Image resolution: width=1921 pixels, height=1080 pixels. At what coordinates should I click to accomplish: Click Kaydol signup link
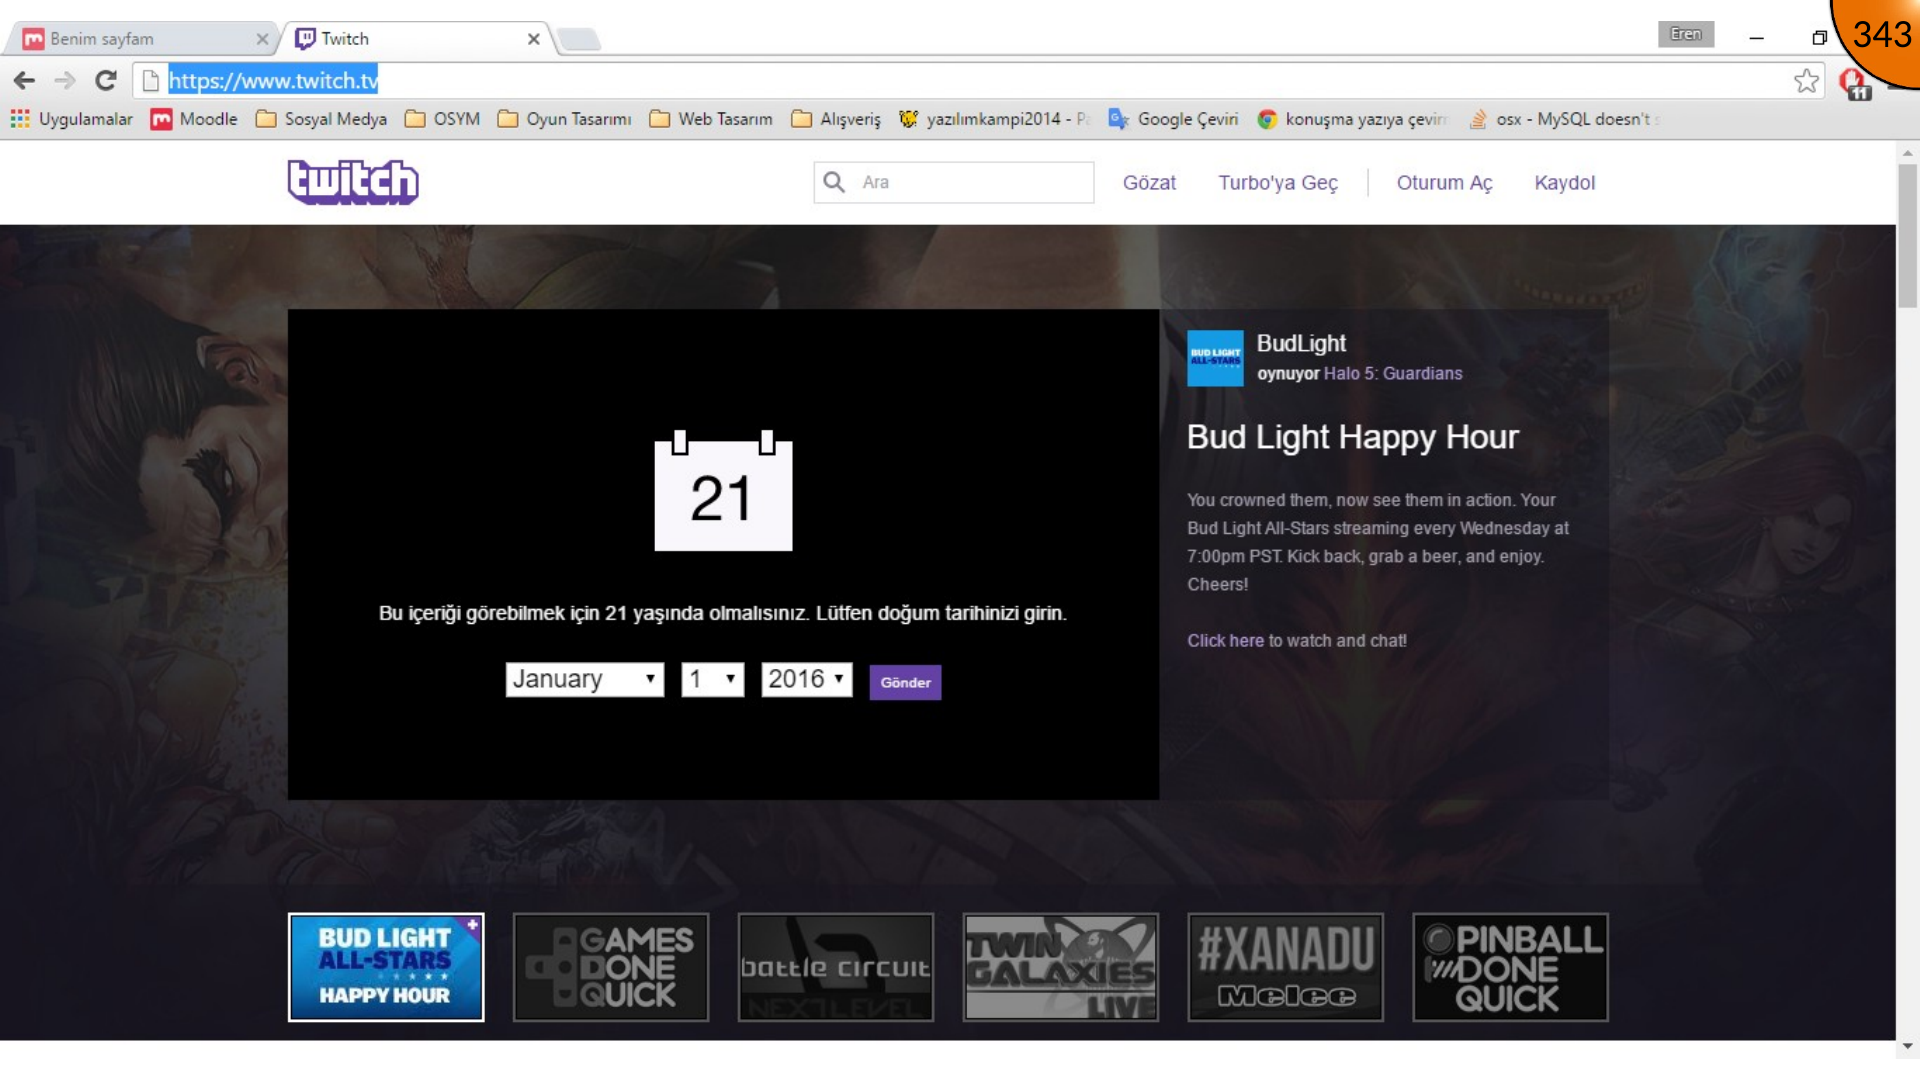[x=1565, y=183]
